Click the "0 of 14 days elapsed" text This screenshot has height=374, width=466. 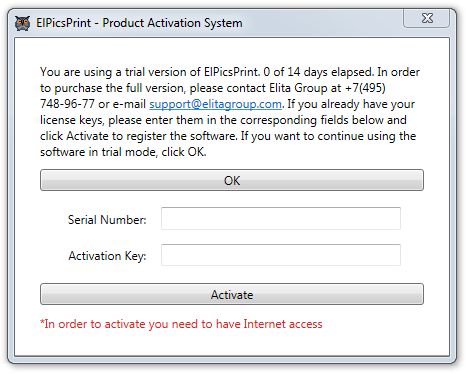click(318, 72)
